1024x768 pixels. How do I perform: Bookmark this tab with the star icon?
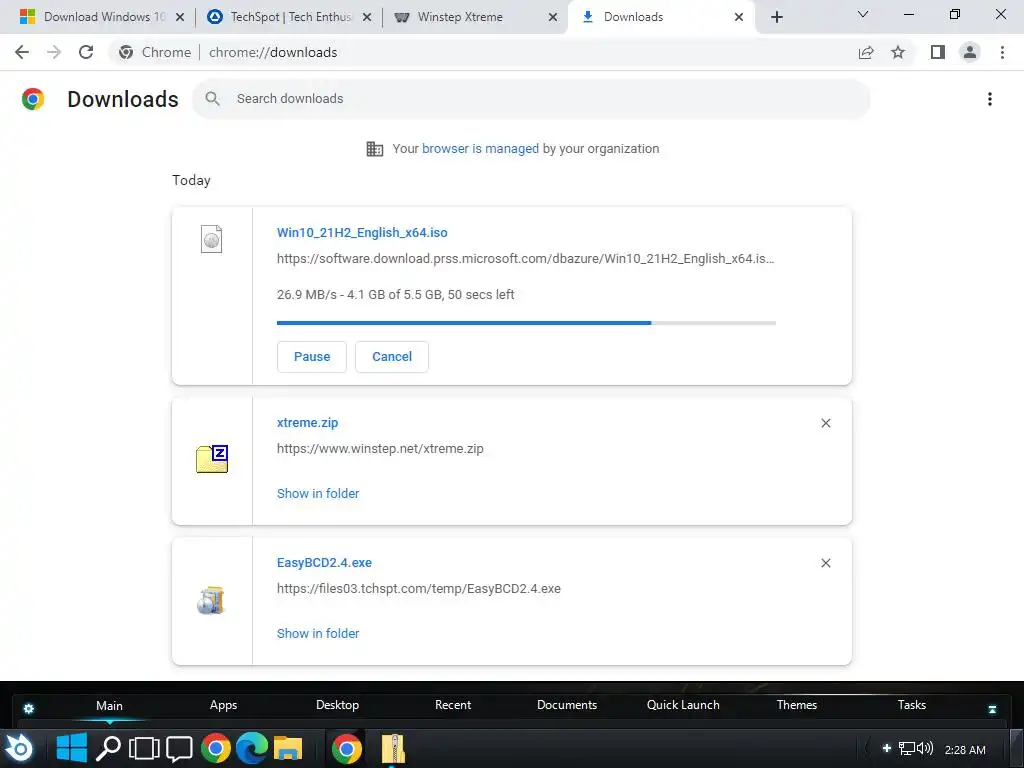898,52
